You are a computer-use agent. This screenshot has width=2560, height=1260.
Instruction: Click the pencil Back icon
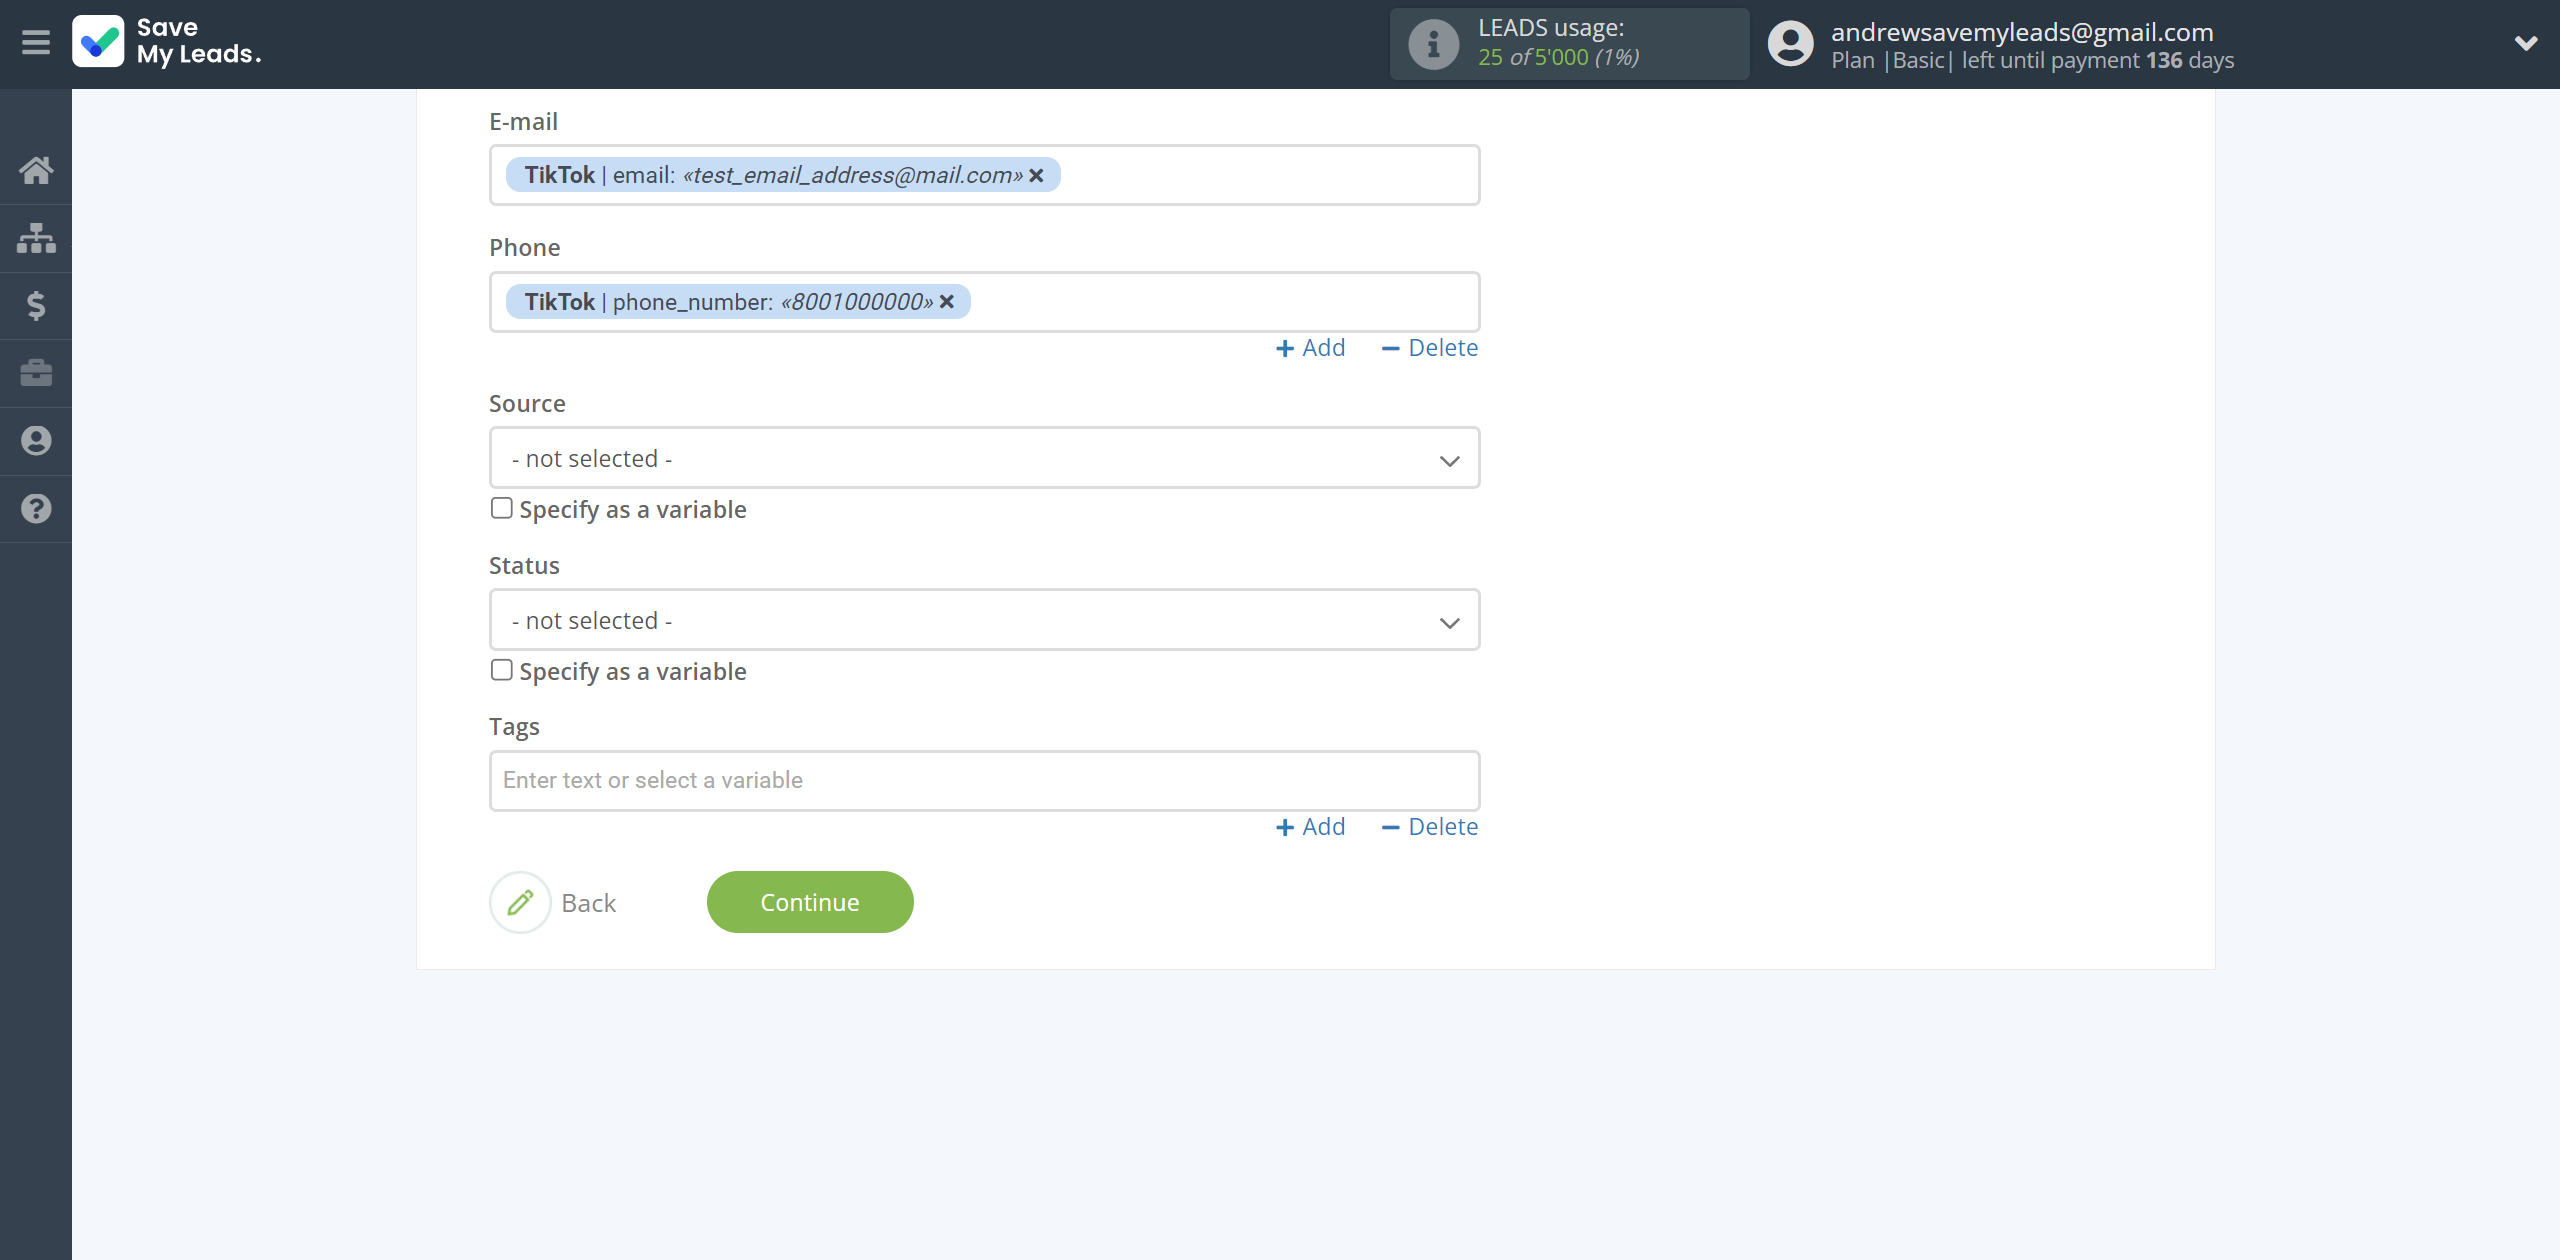tap(520, 902)
